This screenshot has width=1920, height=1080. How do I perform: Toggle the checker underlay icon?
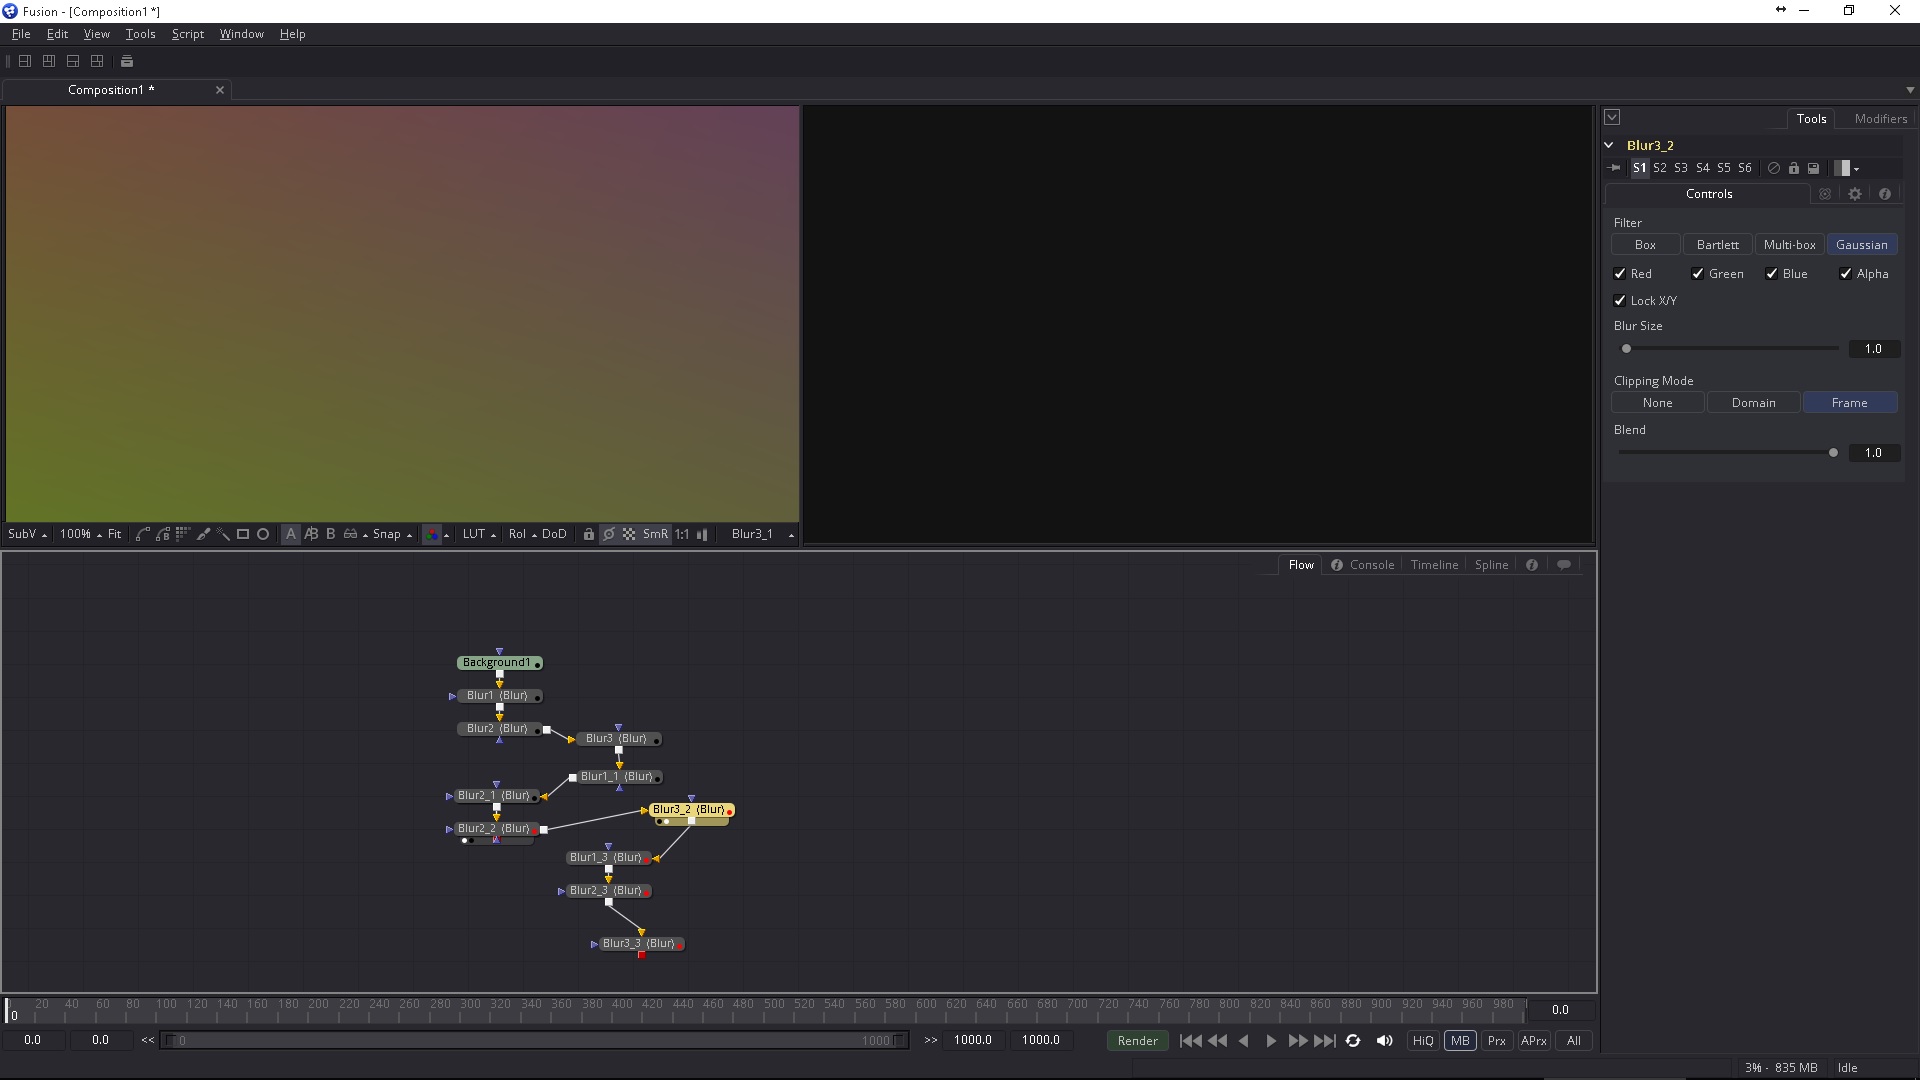click(629, 534)
